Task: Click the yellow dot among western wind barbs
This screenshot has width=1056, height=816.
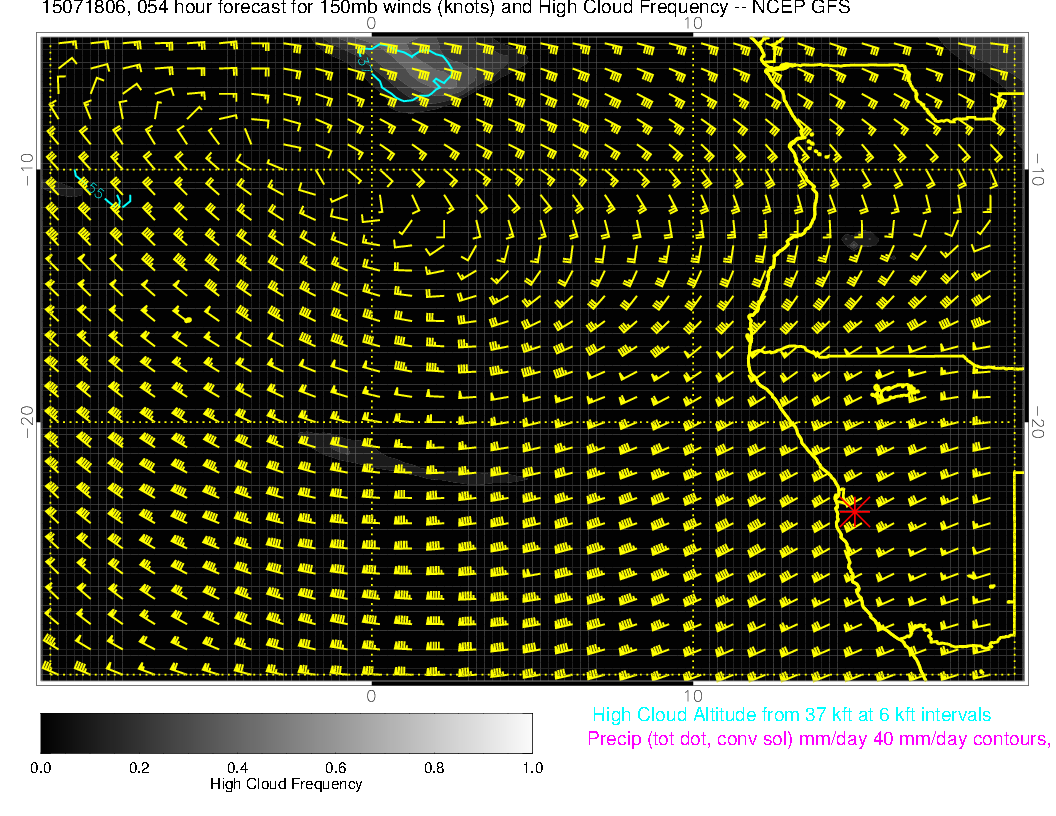Action: pyautogui.click(x=188, y=318)
